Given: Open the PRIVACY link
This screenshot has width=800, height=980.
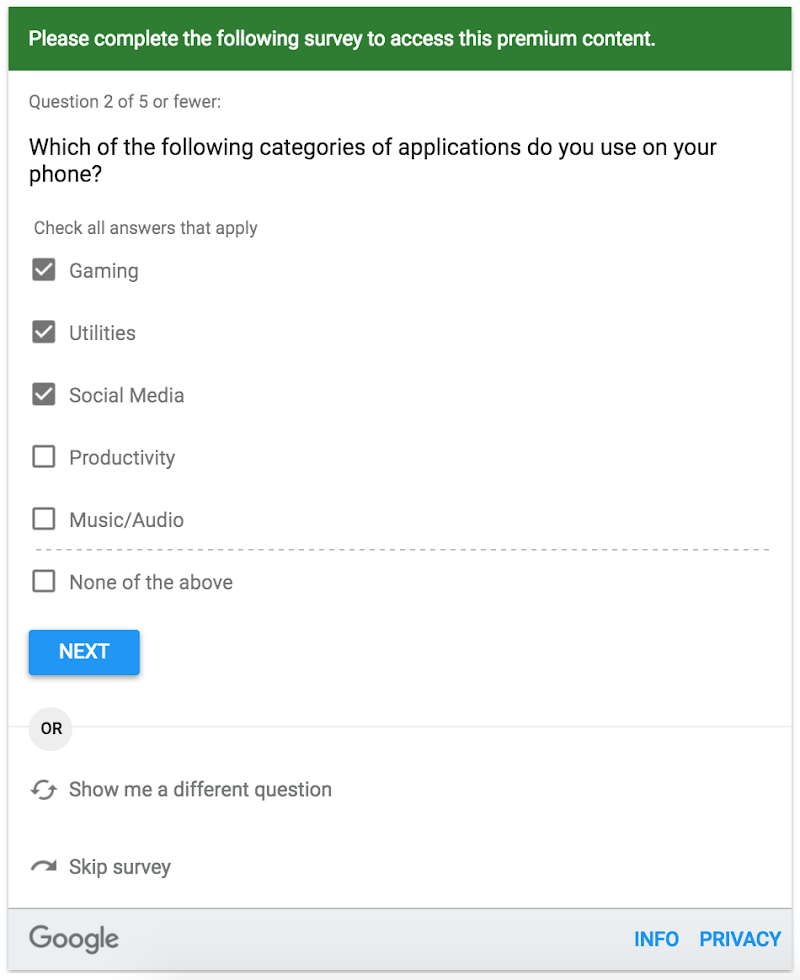Looking at the screenshot, I should pyautogui.click(x=740, y=939).
